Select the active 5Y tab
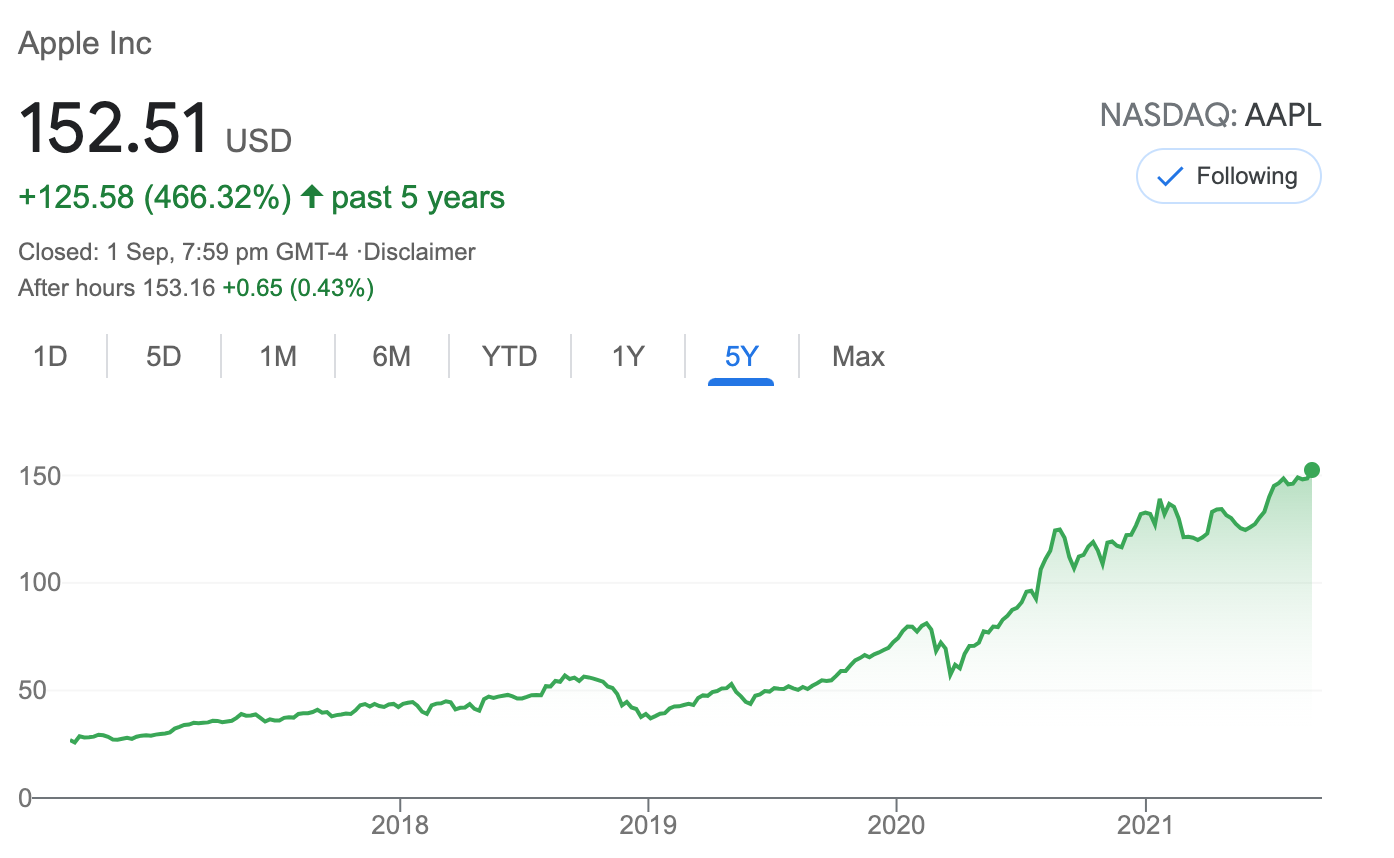Viewport: 1394px width, 858px height. click(x=741, y=356)
